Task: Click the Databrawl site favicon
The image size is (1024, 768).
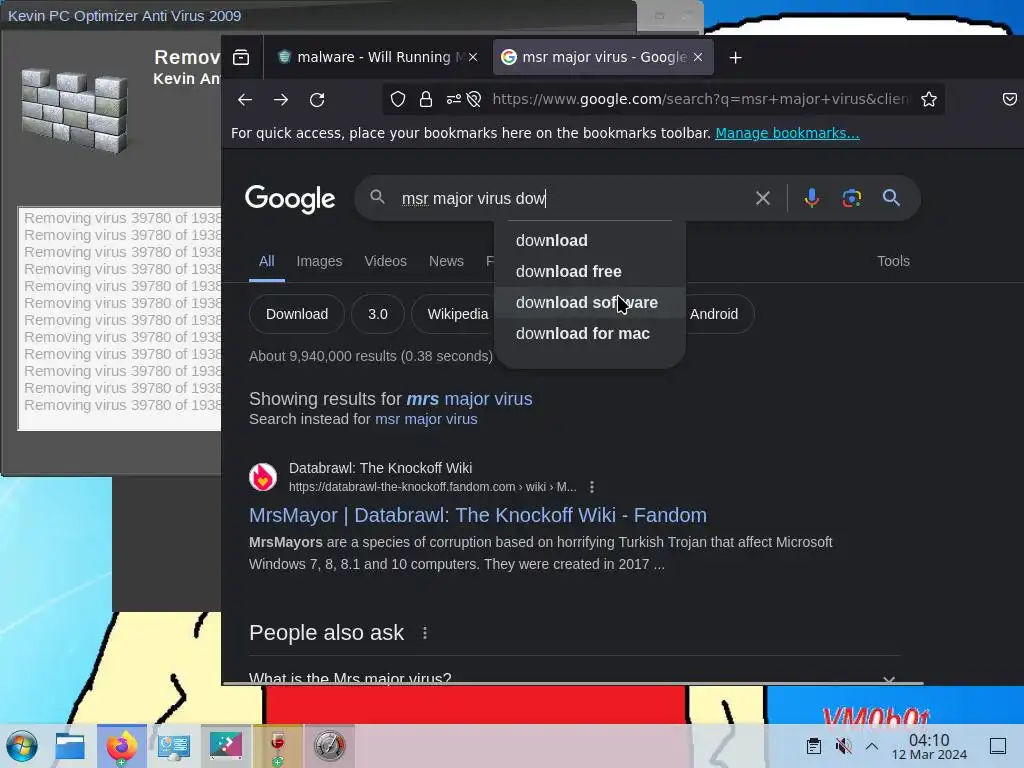Action: (x=263, y=477)
